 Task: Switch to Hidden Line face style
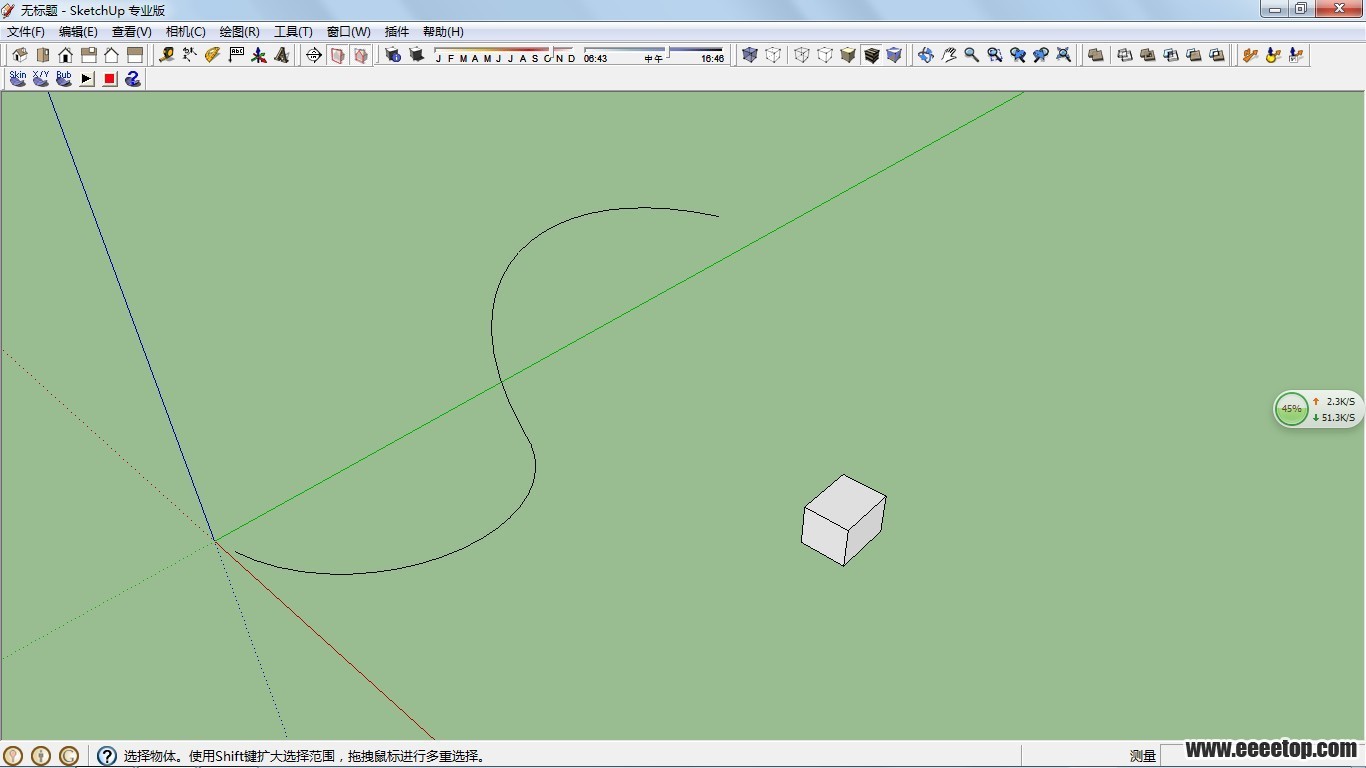825,55
